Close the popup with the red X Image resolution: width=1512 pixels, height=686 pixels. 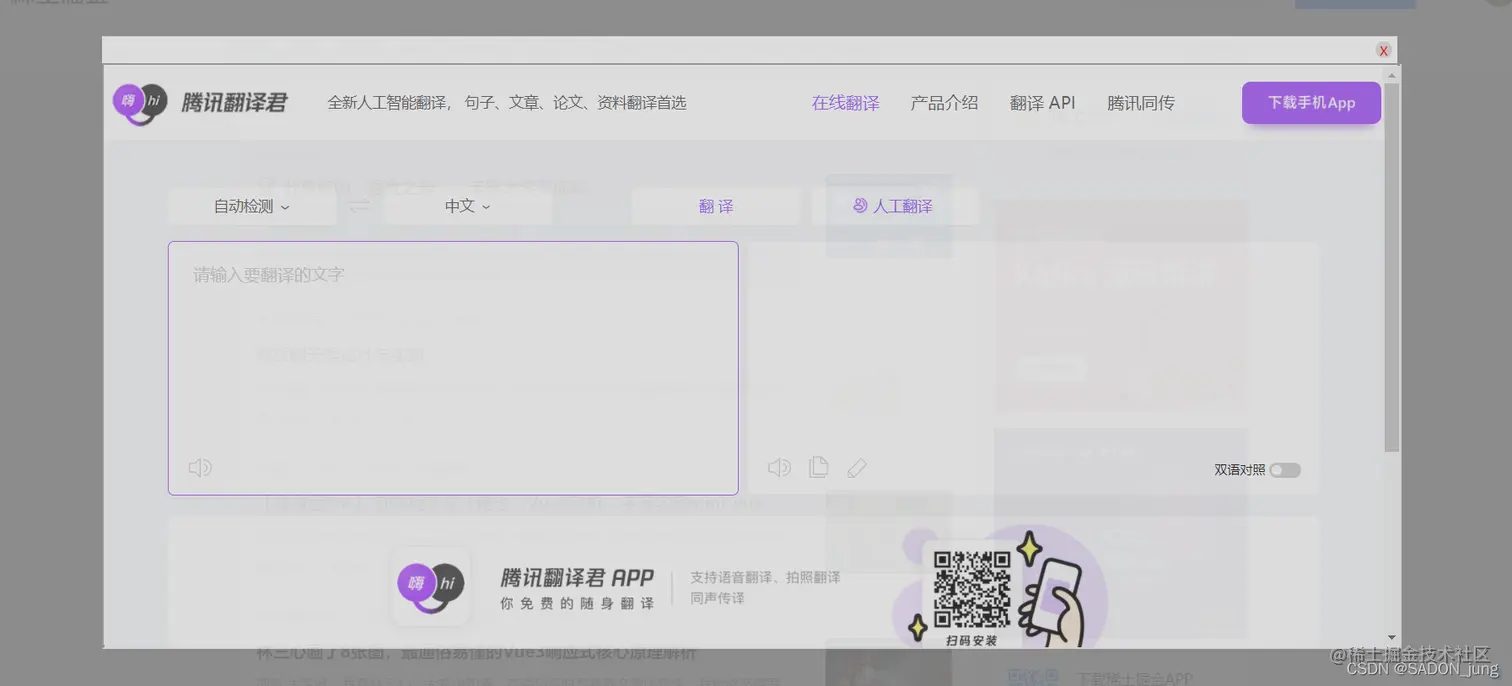[x=1384, y=50]
